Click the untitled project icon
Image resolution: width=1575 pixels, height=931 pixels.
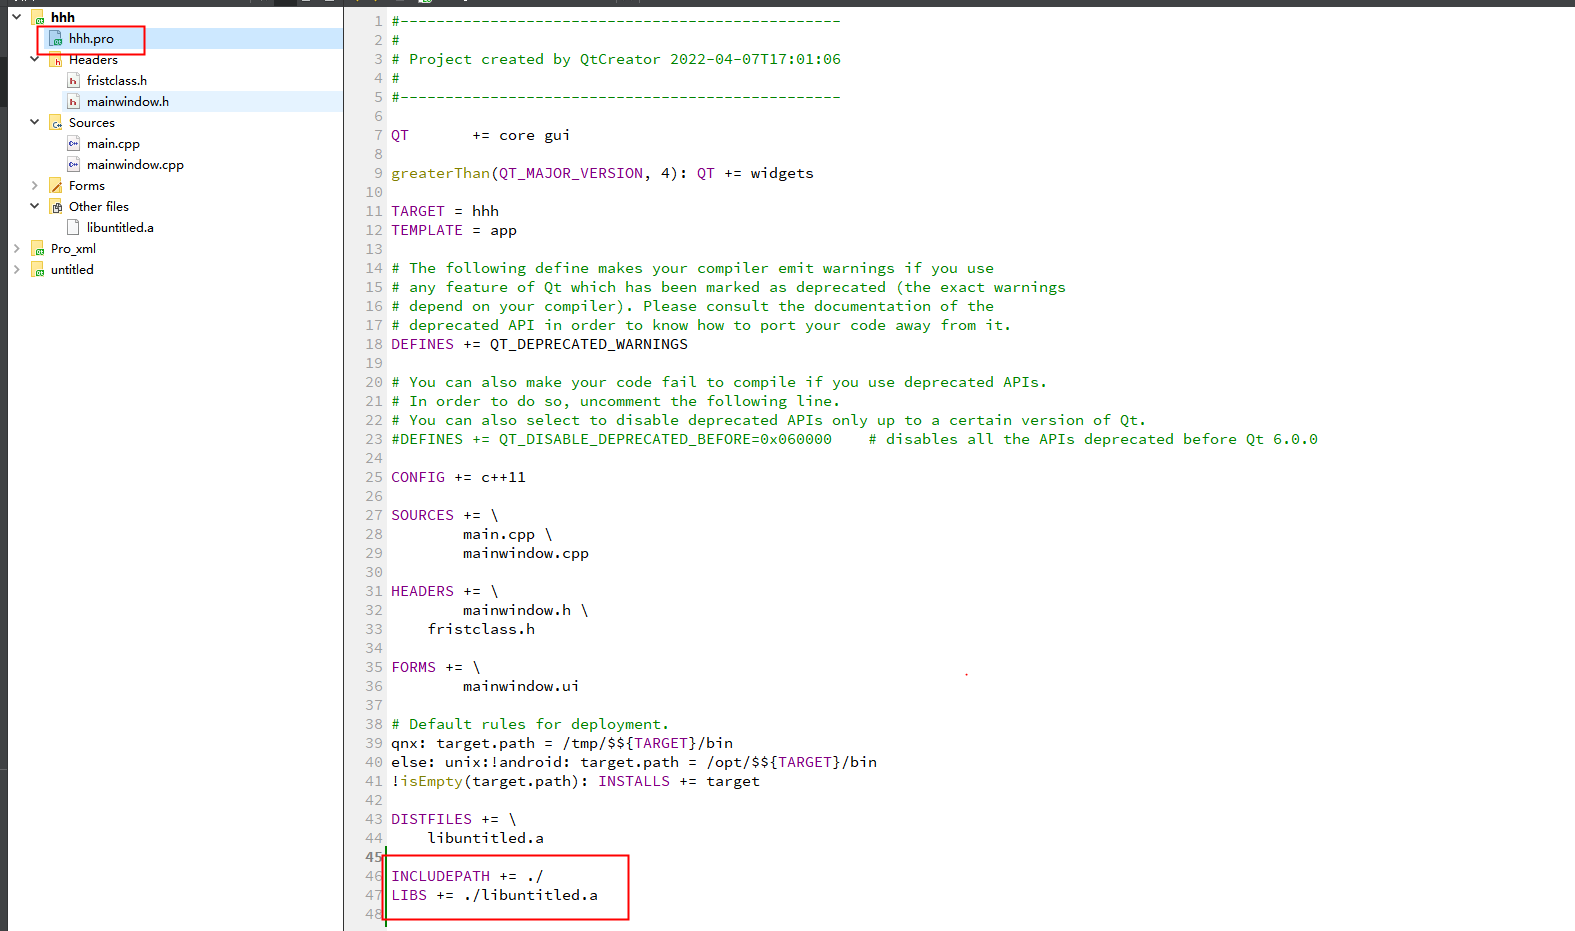(x=38, y=270)
